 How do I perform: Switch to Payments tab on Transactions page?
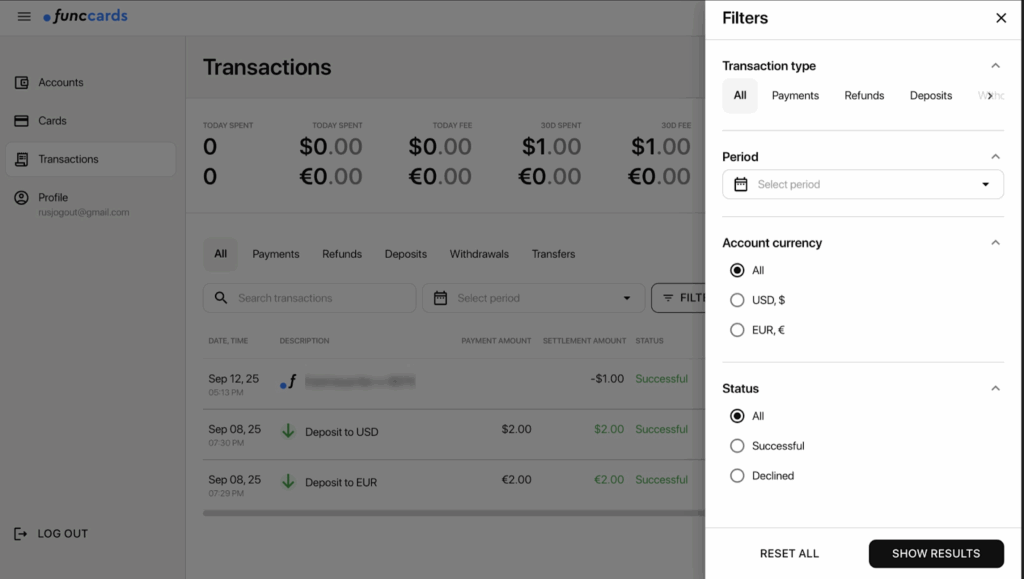[x=276, y=254]
